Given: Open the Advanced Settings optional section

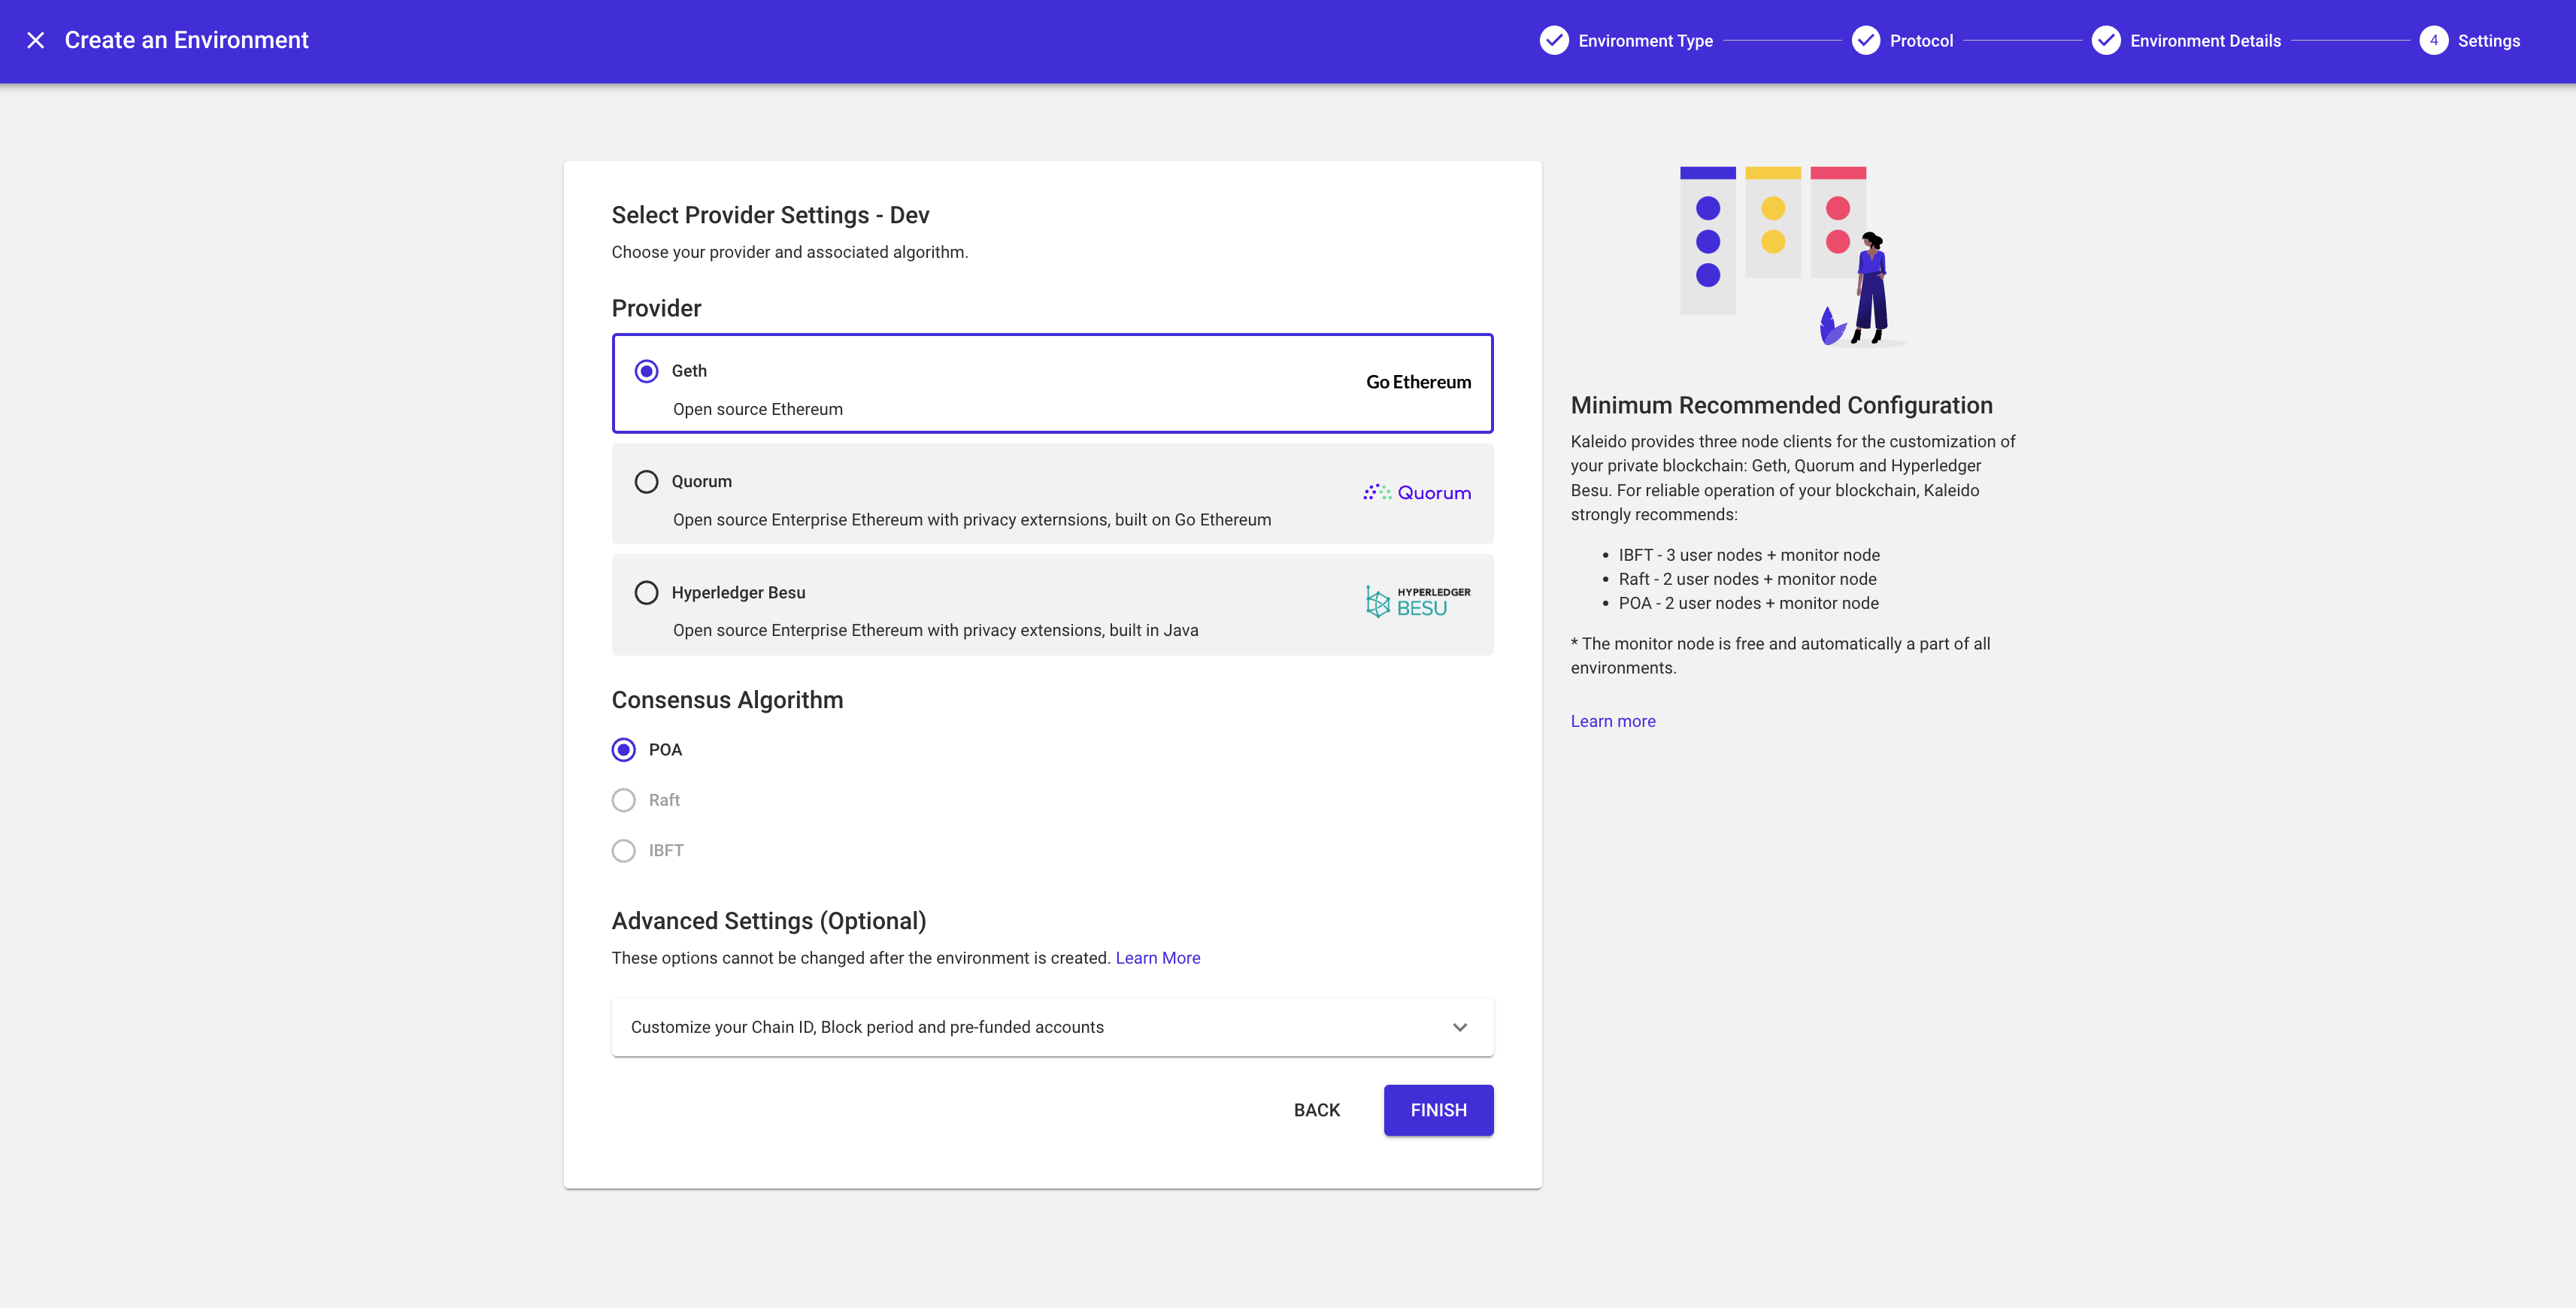Looking at the screenshot, I should click(x=1051, y=1026).
